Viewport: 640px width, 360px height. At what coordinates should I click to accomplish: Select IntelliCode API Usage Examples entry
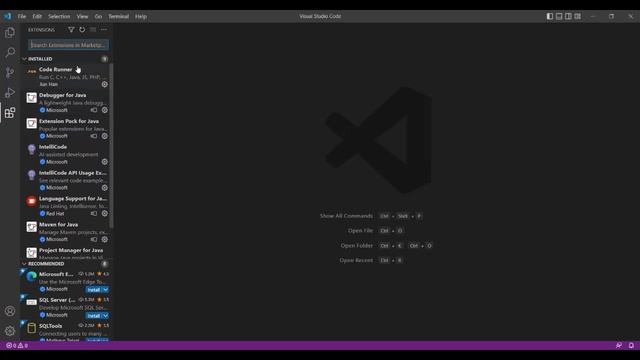point(65,180)
